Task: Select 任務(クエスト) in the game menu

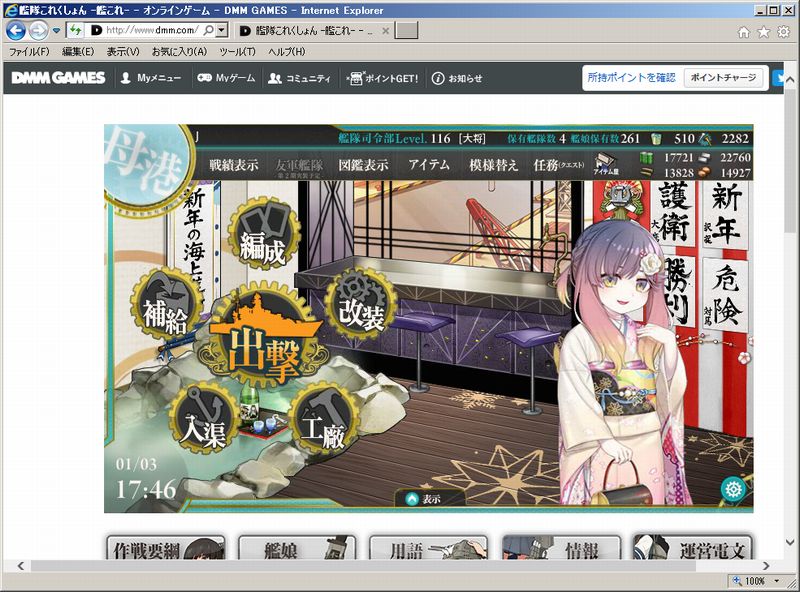Action: pos(559,165)
